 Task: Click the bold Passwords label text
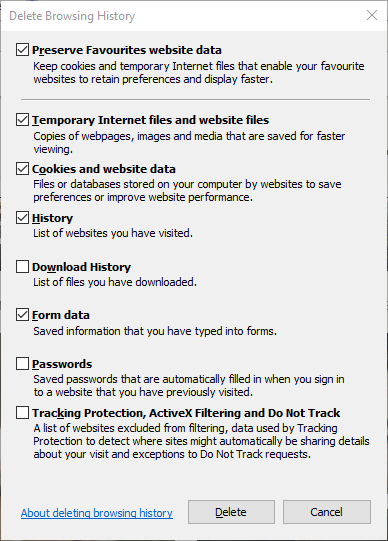click(62, 364)
